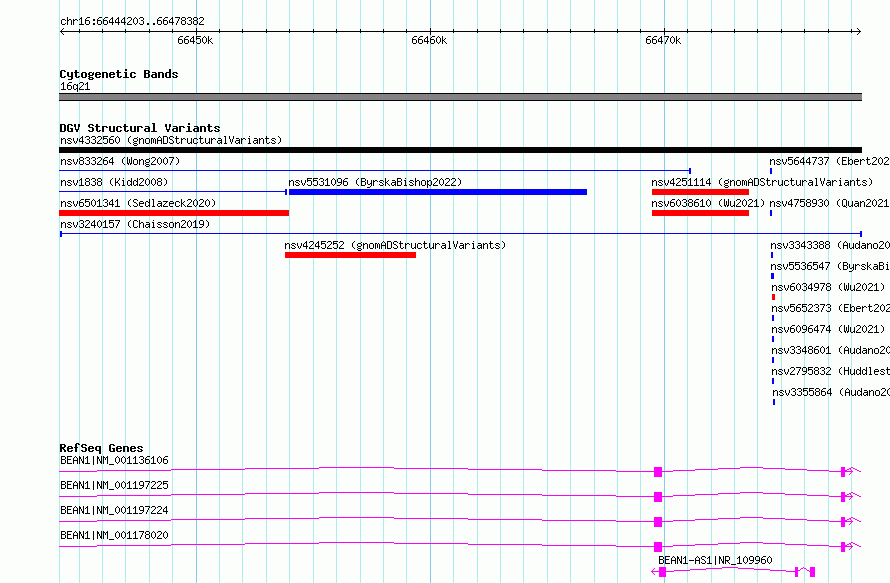Open the nsv4251114 (gnomADStructuralVariants) label
This screenshot has height=583, width=890.
[x=762, y=182]
